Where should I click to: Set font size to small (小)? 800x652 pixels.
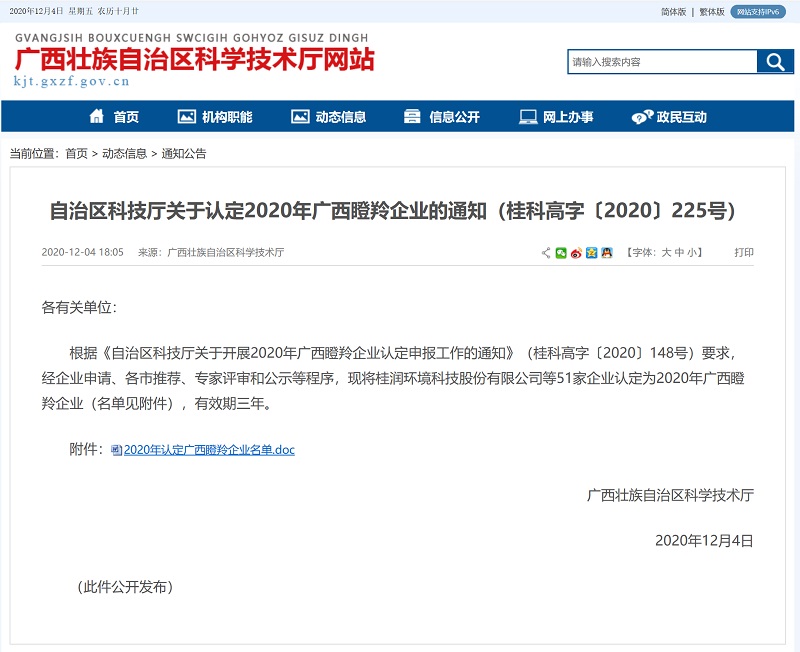(693, 253)
